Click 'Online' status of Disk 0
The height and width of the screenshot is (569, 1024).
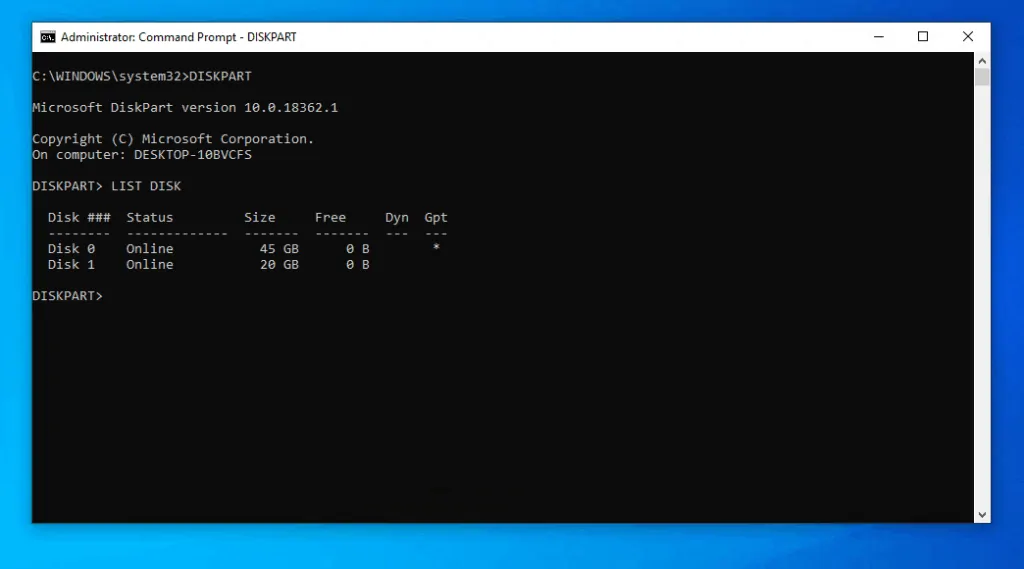150,249
